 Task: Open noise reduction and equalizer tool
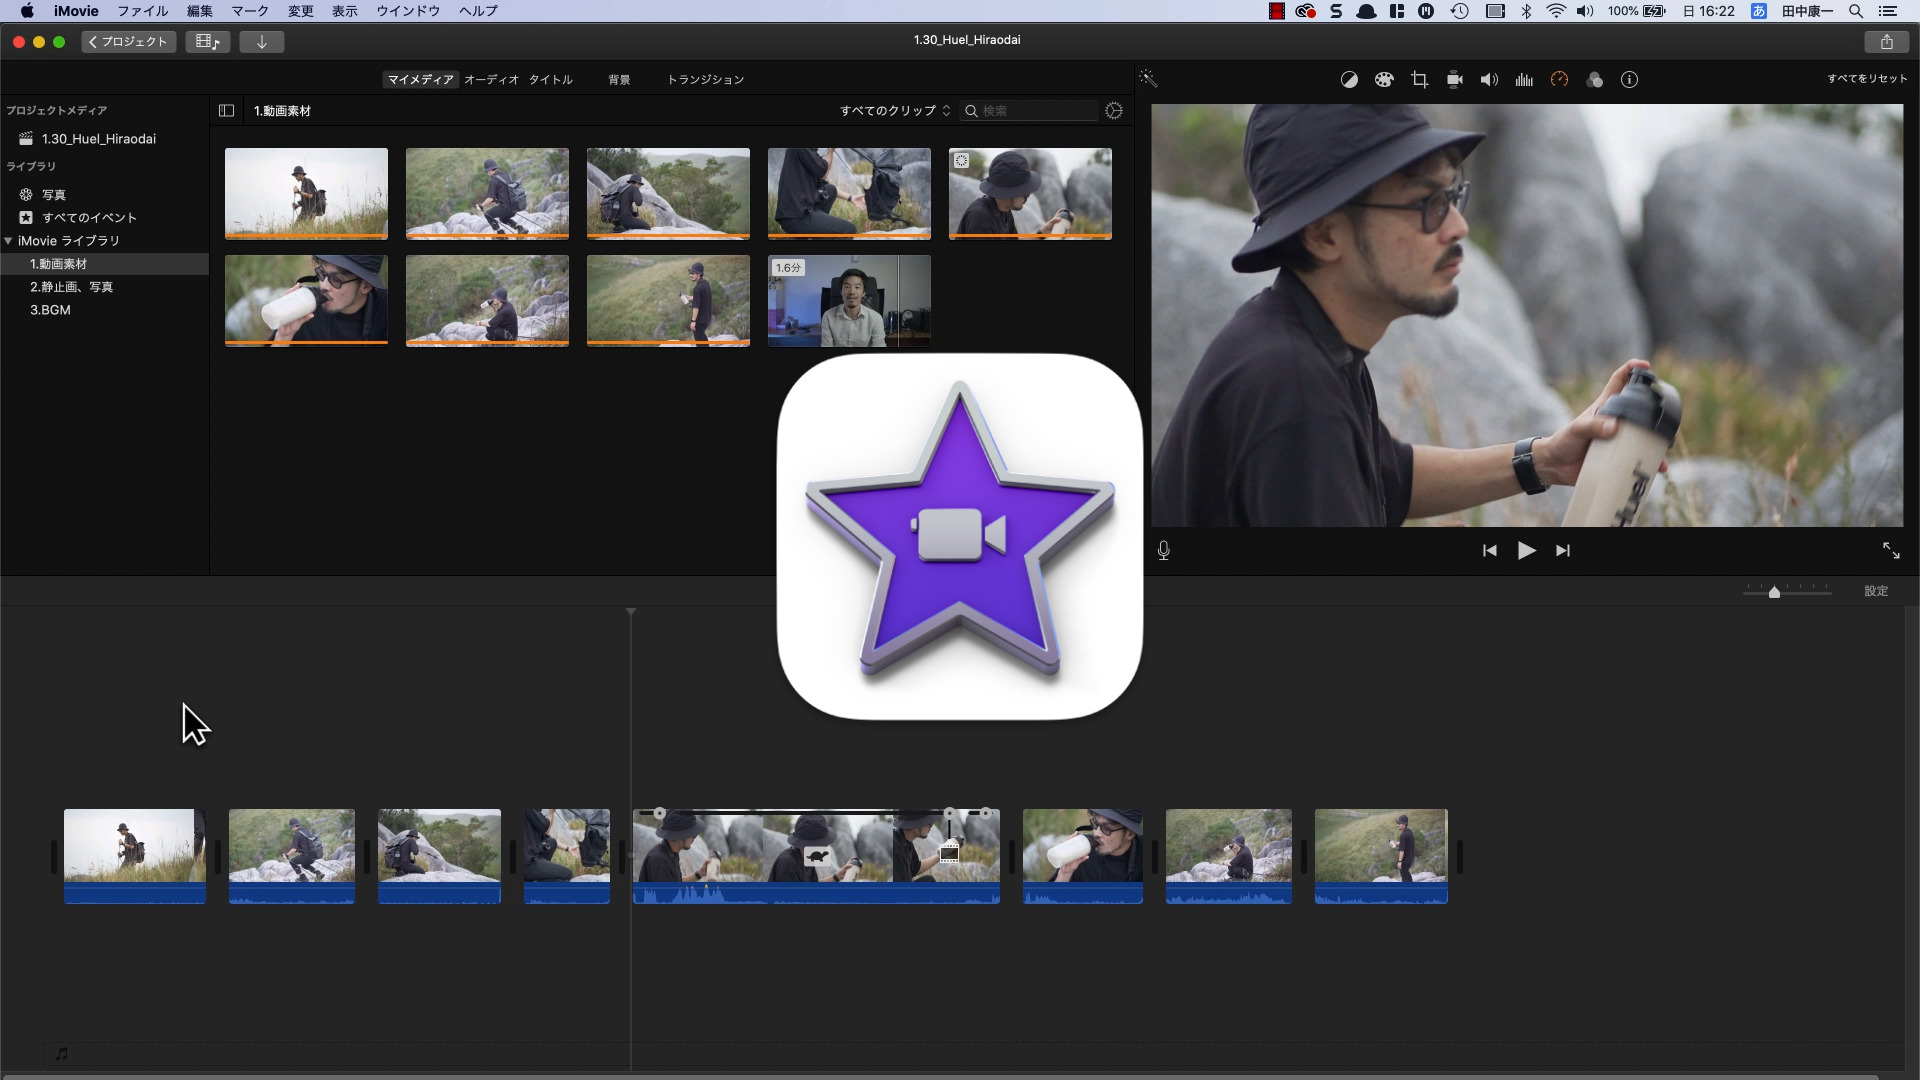[1524, 80]
